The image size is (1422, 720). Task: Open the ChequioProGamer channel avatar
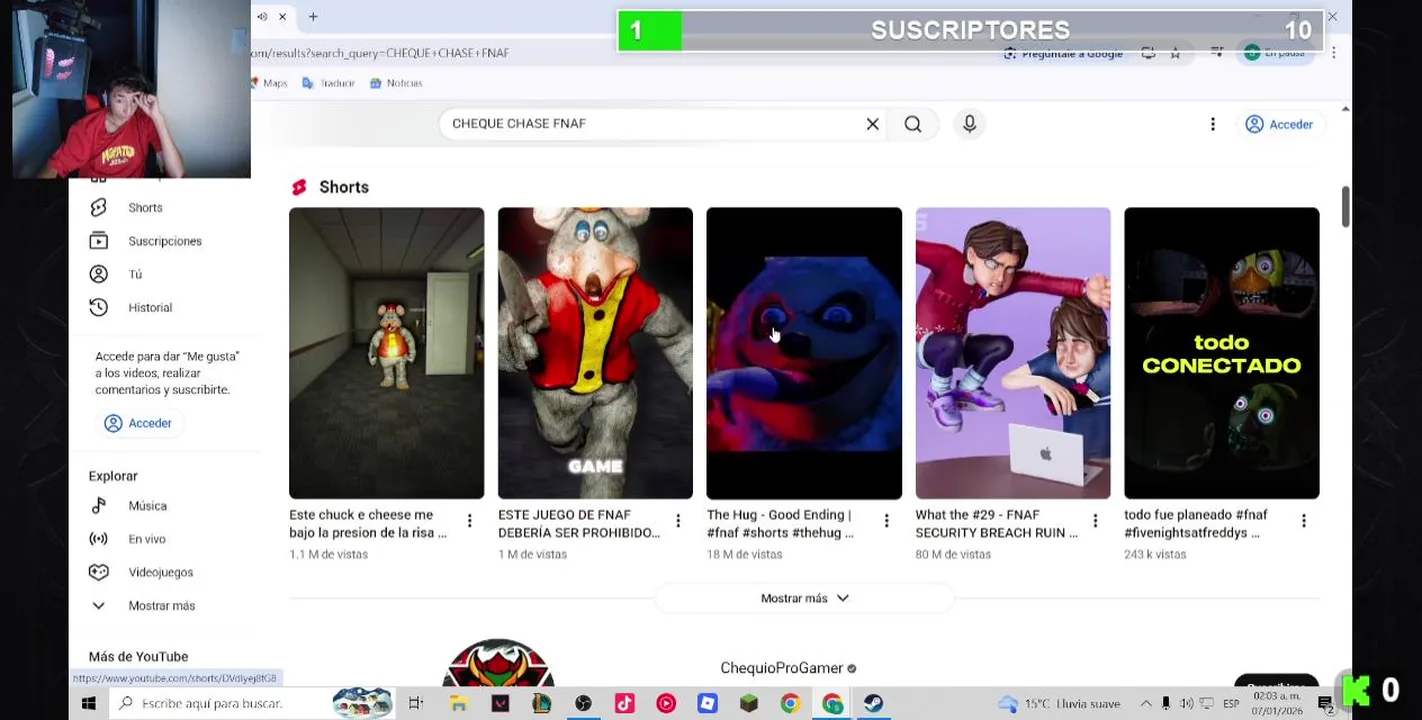tap(498, 663)
